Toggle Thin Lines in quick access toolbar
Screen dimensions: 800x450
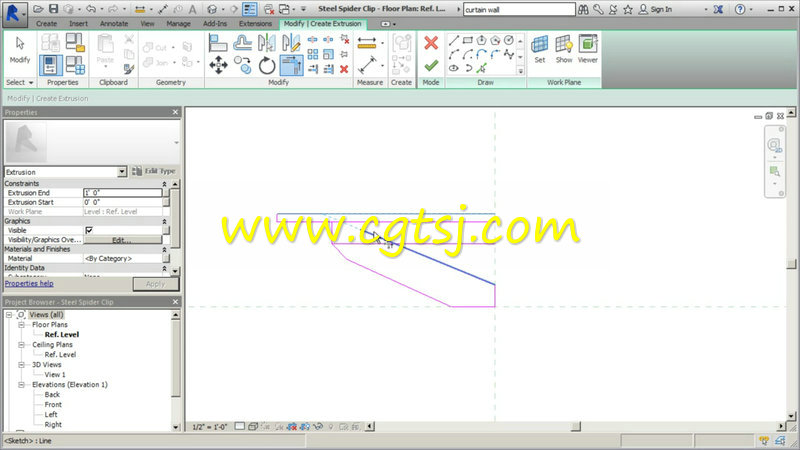[249, 9]
